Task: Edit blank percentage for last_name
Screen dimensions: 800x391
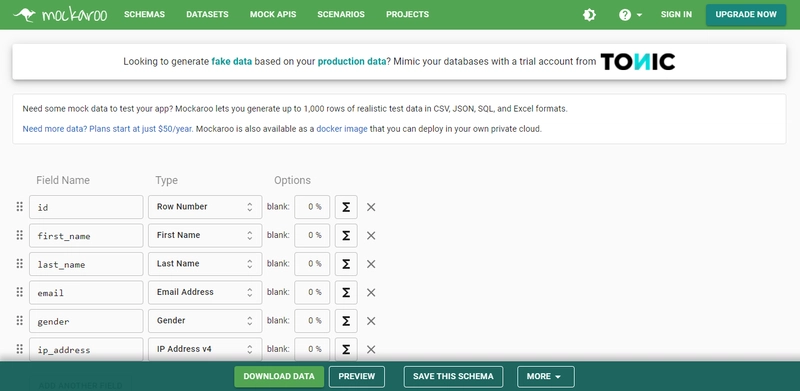Action: [x=312, y=264]
